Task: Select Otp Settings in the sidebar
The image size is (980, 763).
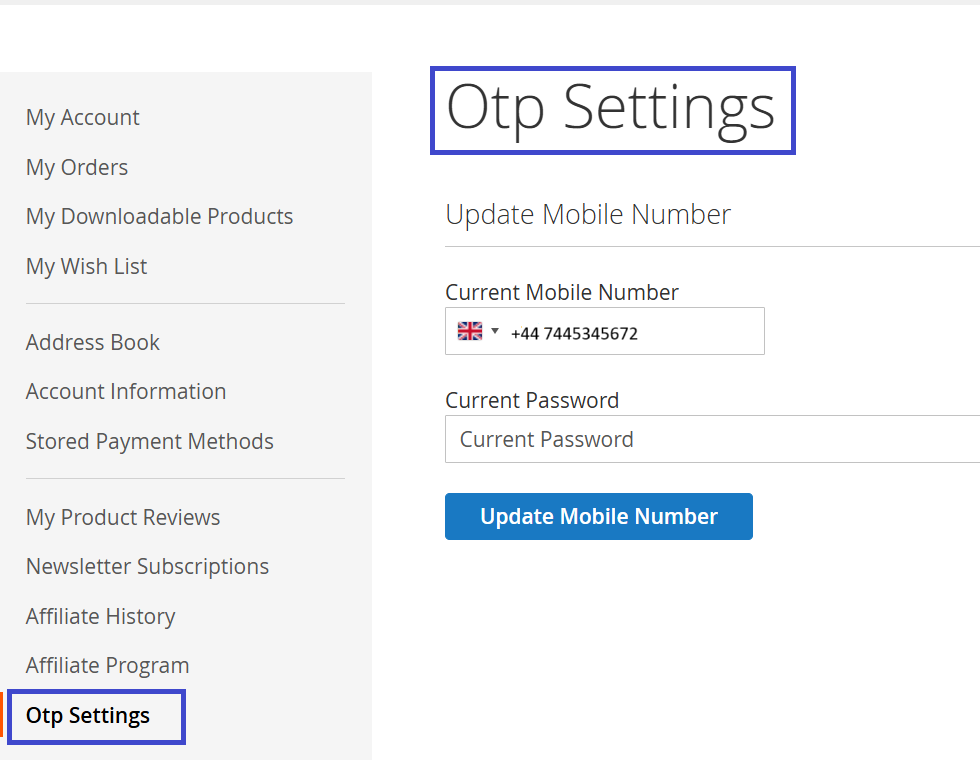Action: coord(88,716)
